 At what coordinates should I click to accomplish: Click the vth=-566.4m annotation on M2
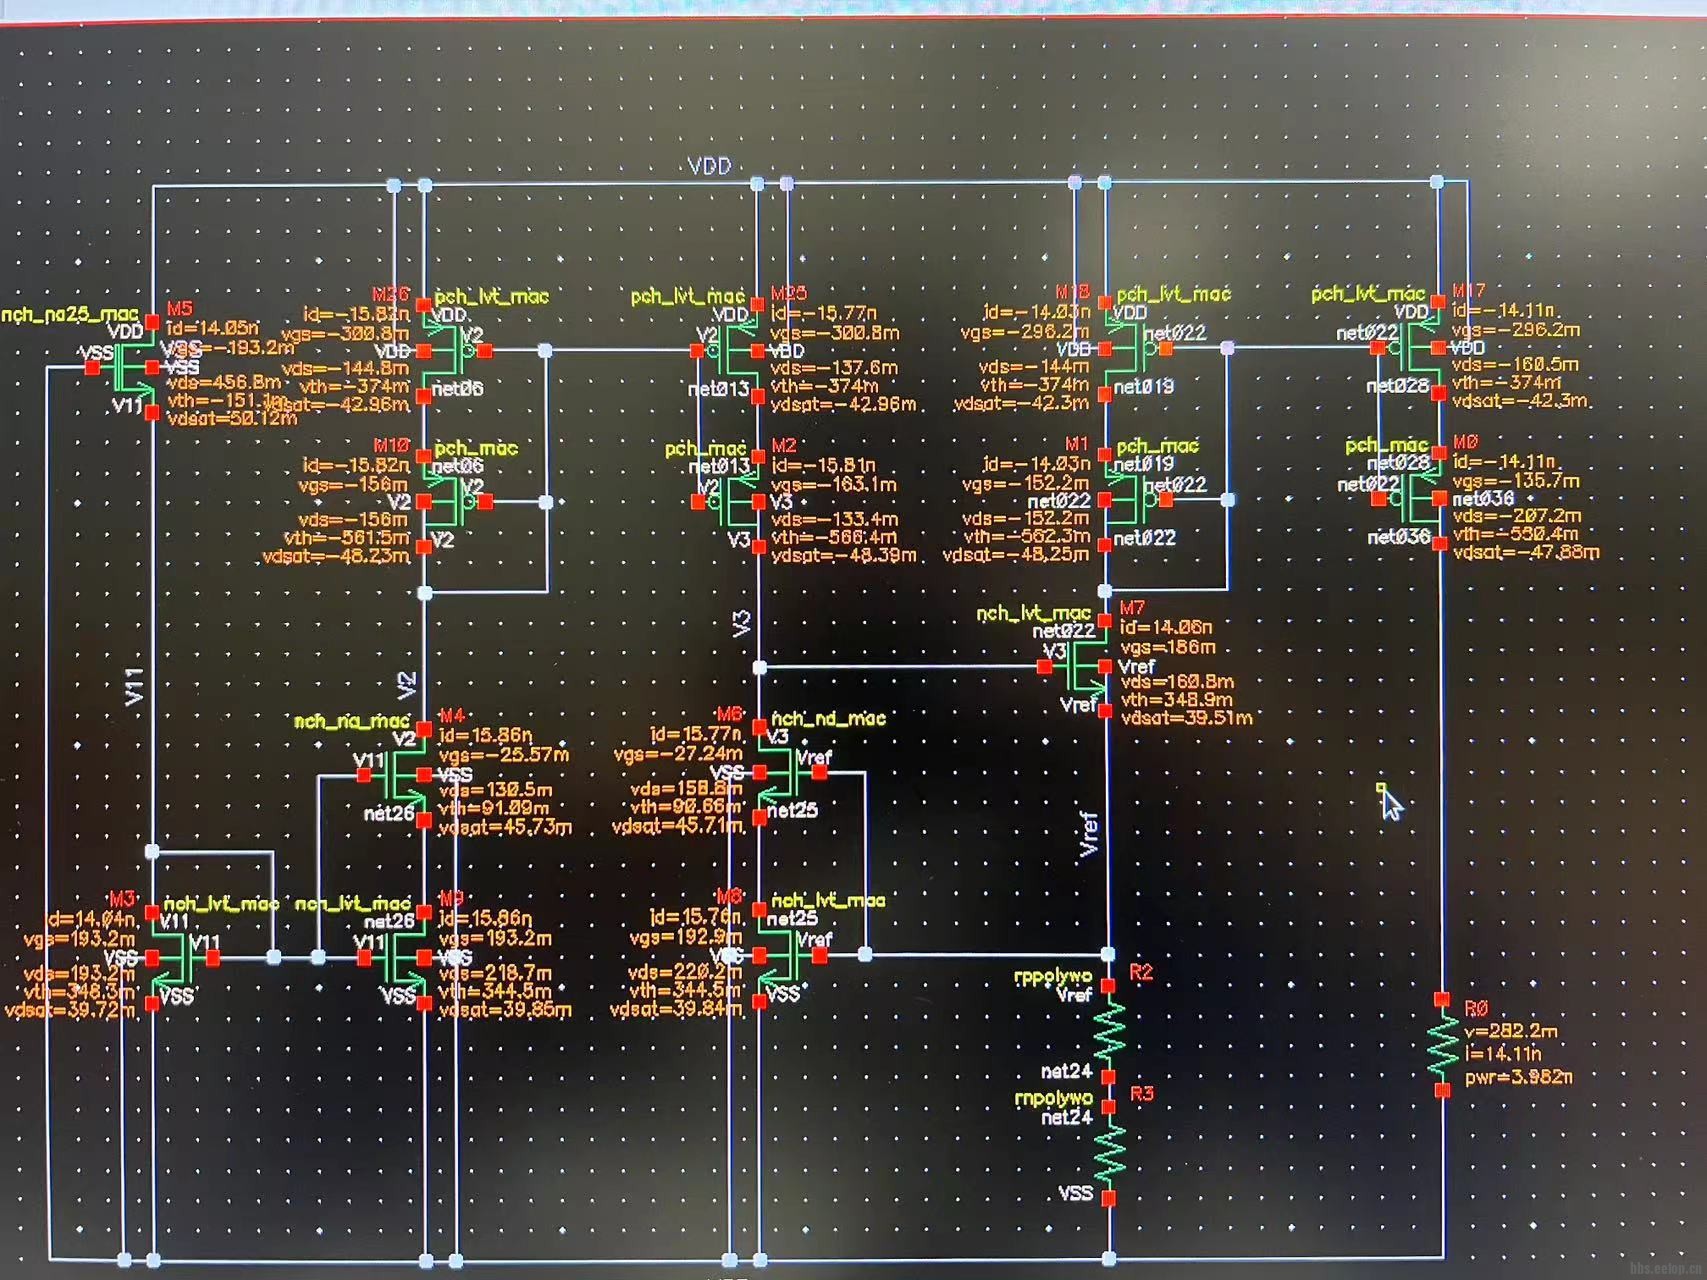pos(834,538)
